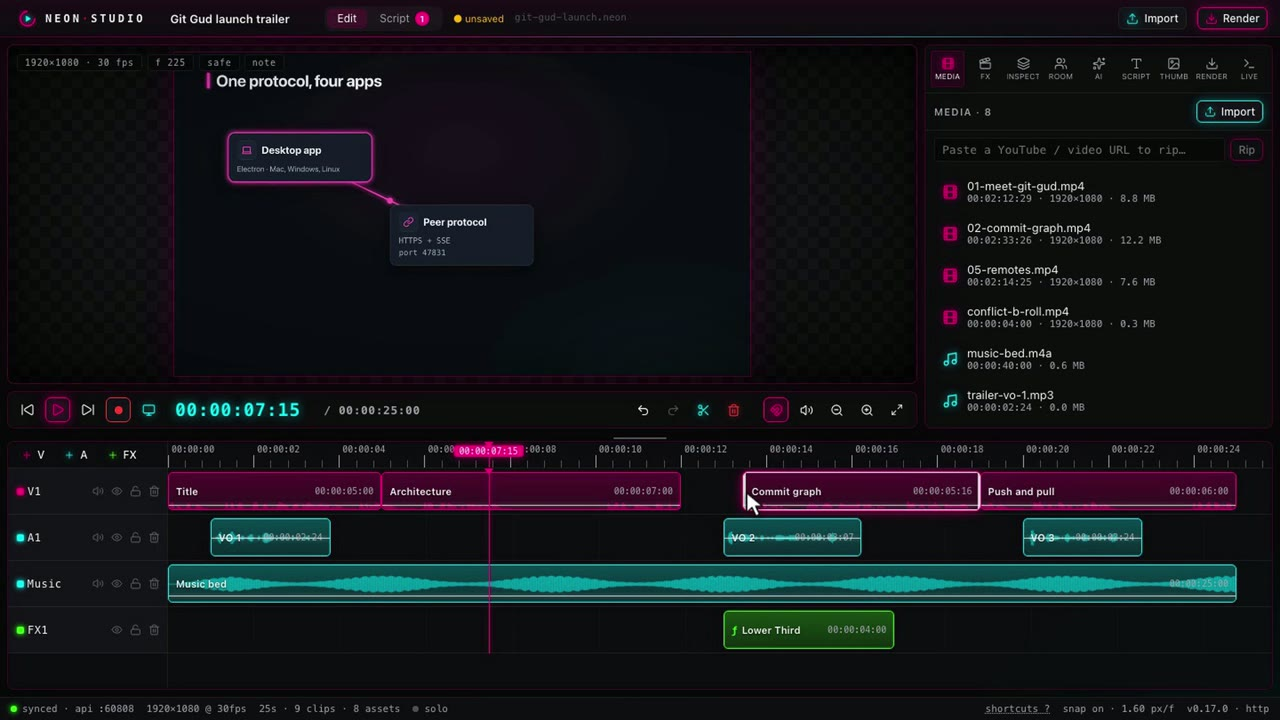Screen dimensions: 1280x720
Task: Zoom out the timeline
Action: pyautogui.click(x=837, y=410)
